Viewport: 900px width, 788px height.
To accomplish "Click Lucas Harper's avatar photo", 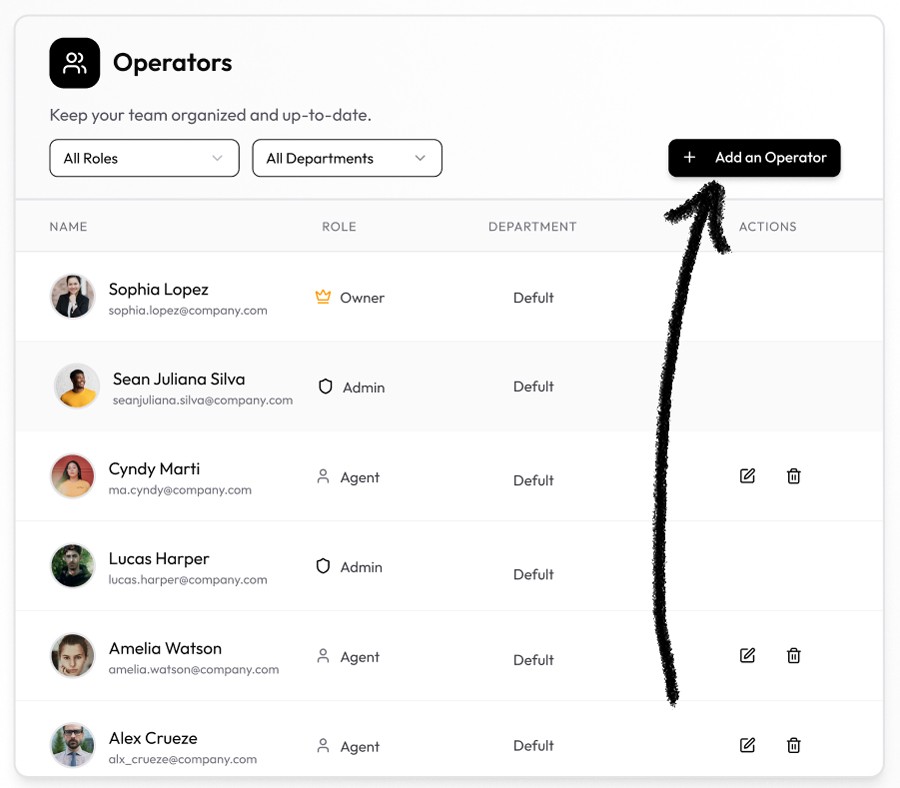I will (72, 565).
